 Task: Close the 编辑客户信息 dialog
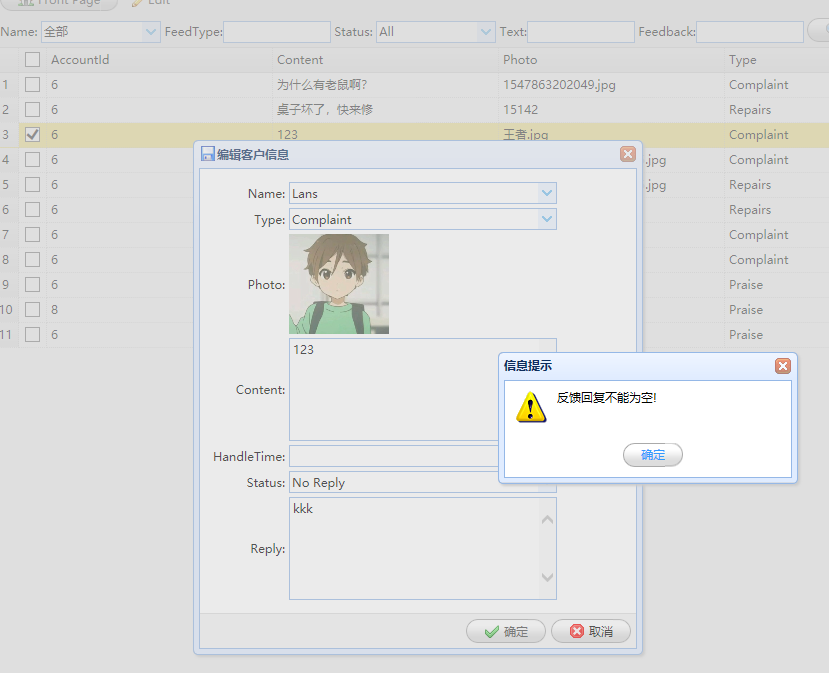[x=628, y=154]
